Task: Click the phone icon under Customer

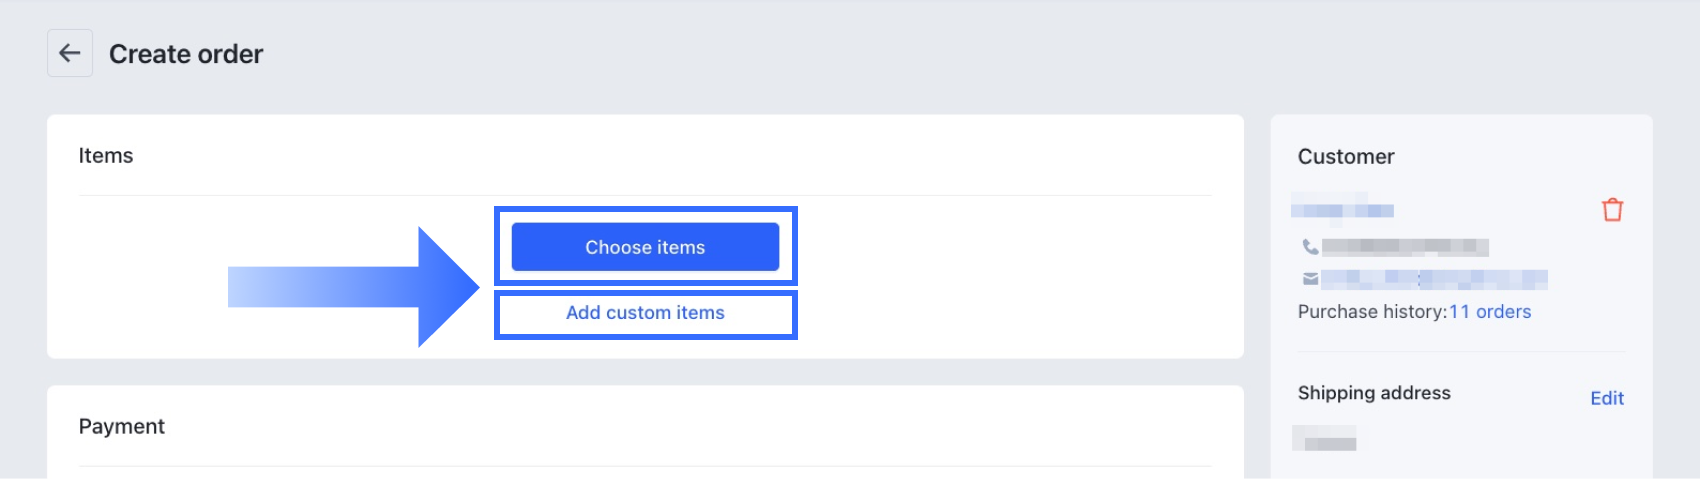Action: coord(1309,246)
